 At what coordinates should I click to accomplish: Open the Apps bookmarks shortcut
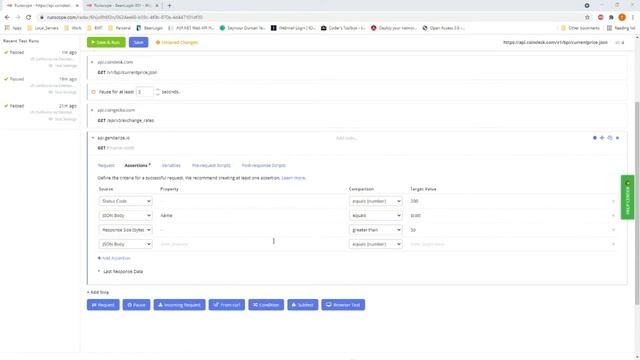point(13,28)
